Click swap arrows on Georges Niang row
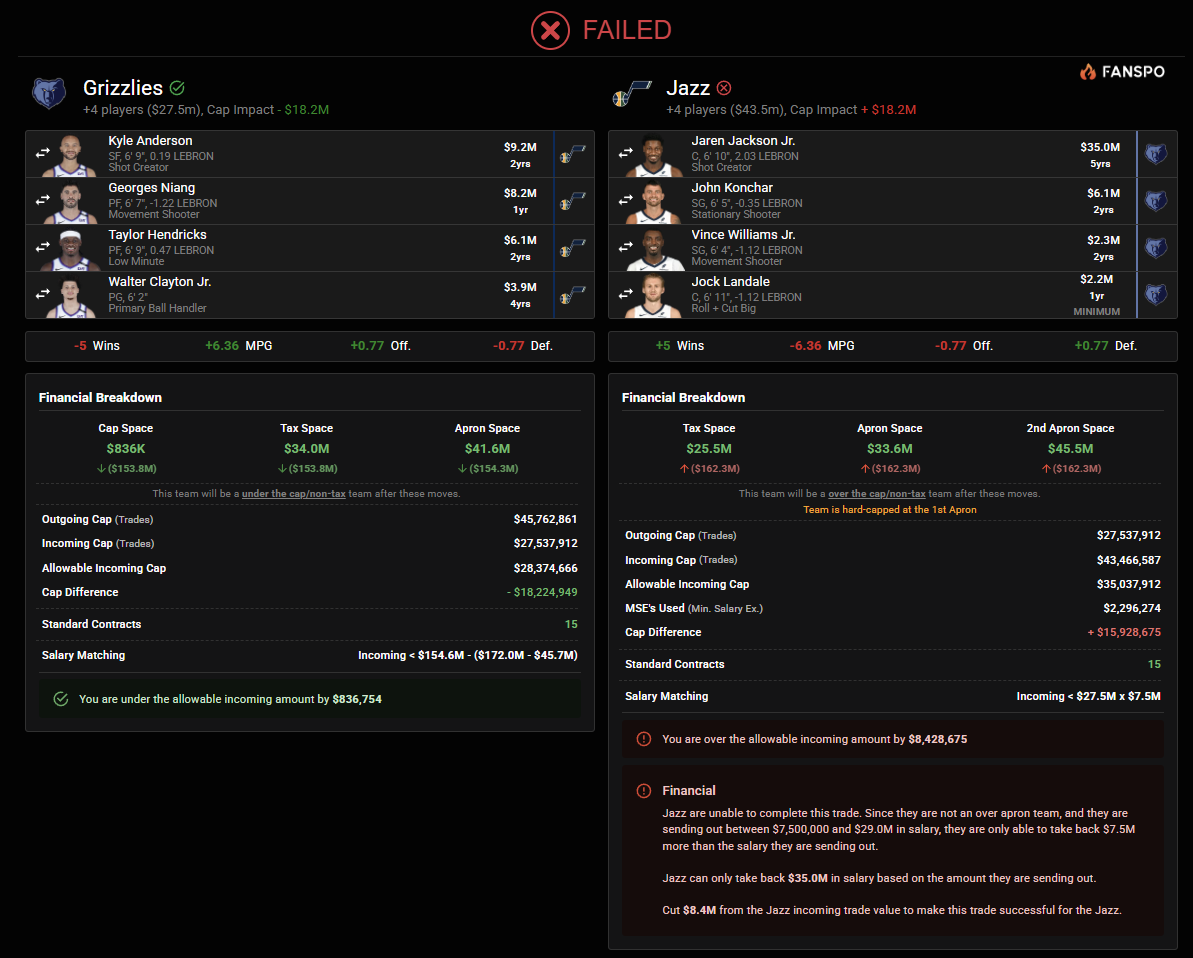 coord(43,200)
